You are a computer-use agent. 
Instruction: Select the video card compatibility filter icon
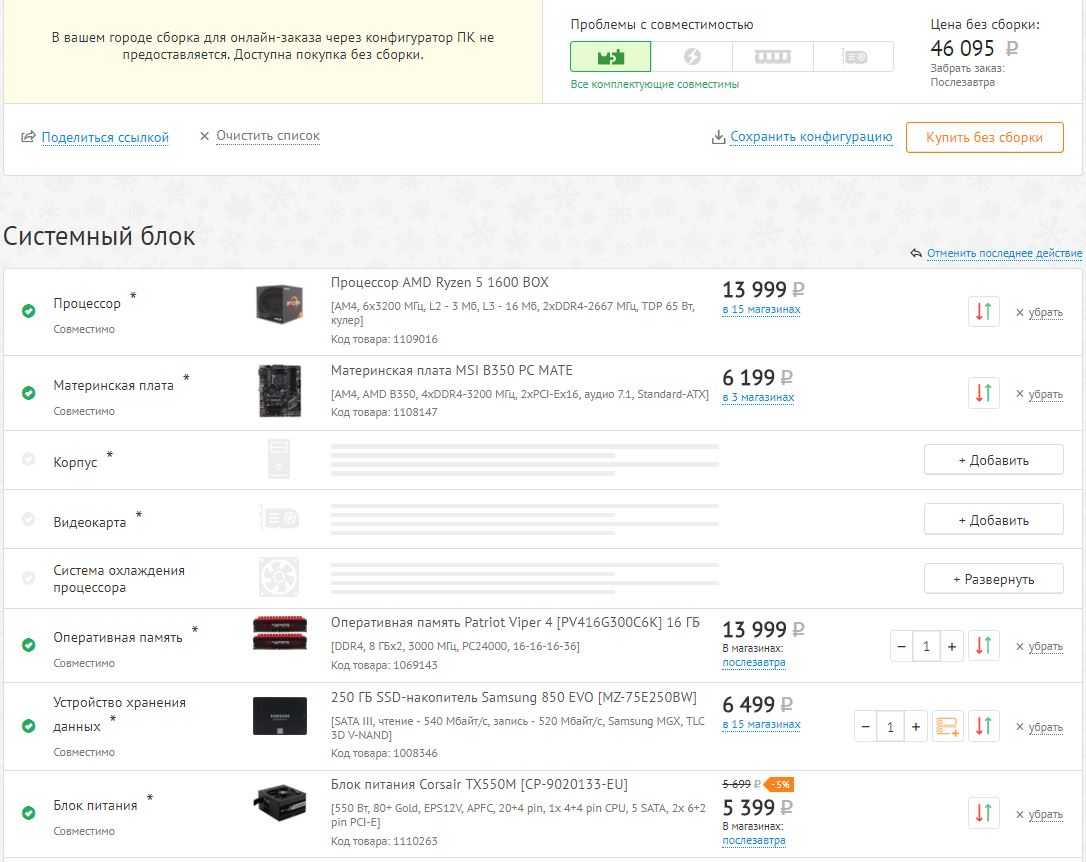[854, 57]
